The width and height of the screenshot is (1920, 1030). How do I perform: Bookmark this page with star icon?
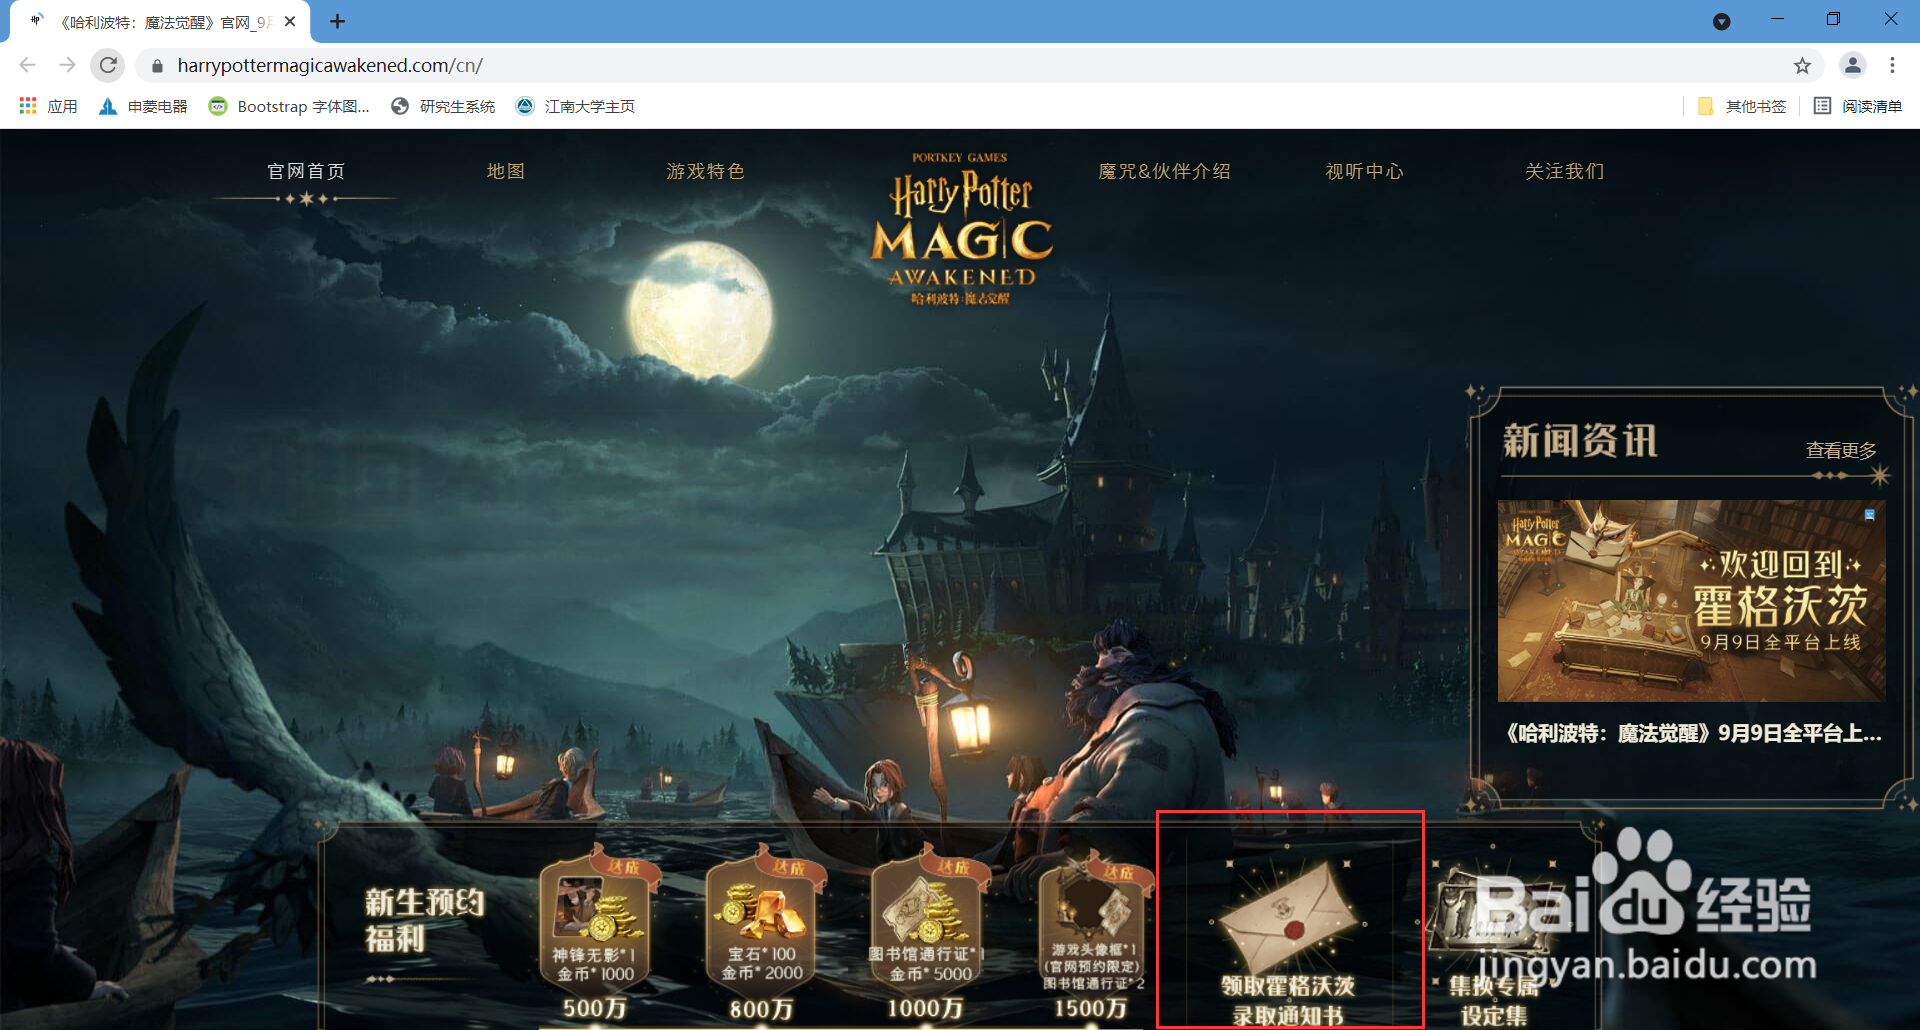(x=1802, y=65)
